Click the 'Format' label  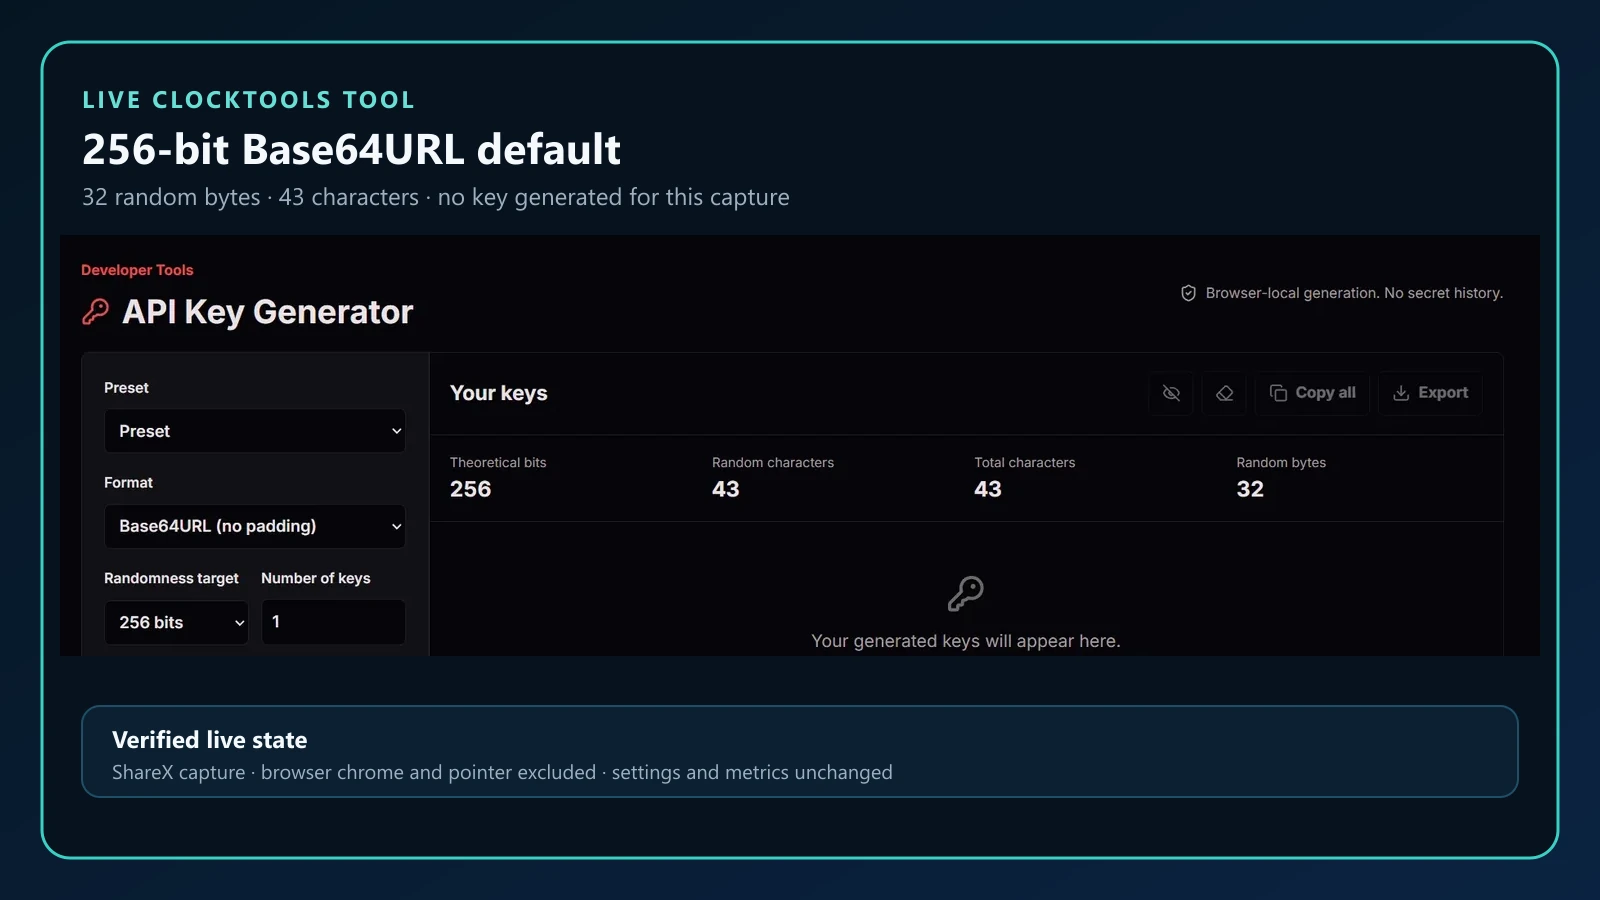click(x=128, y=482)
